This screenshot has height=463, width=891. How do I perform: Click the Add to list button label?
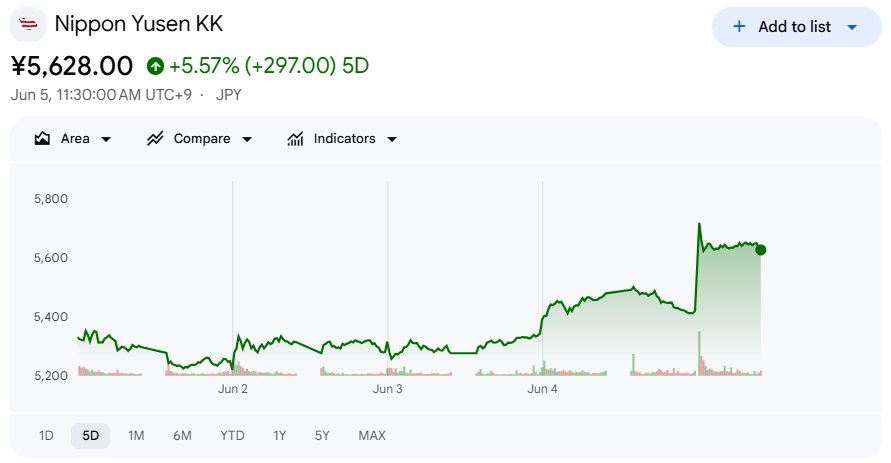(794, 27)
